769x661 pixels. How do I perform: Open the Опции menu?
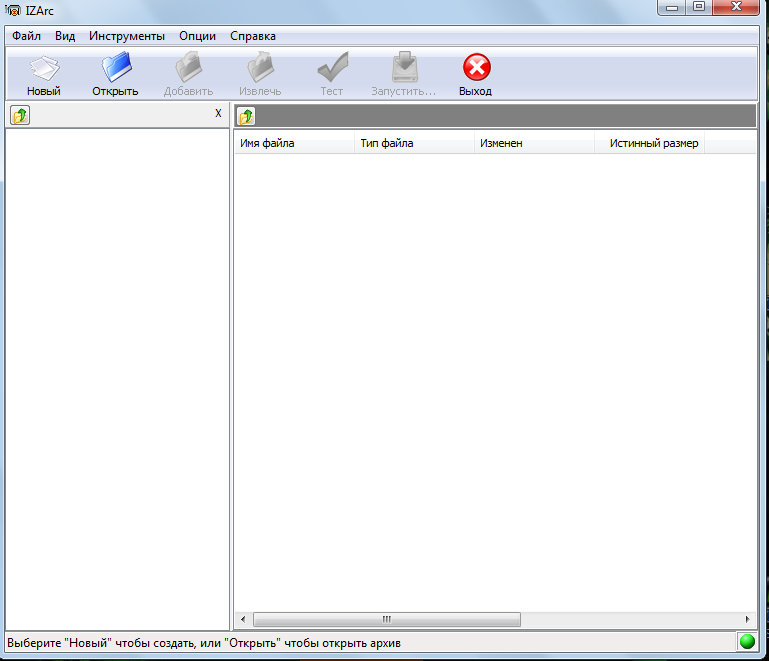coord(197,36)
